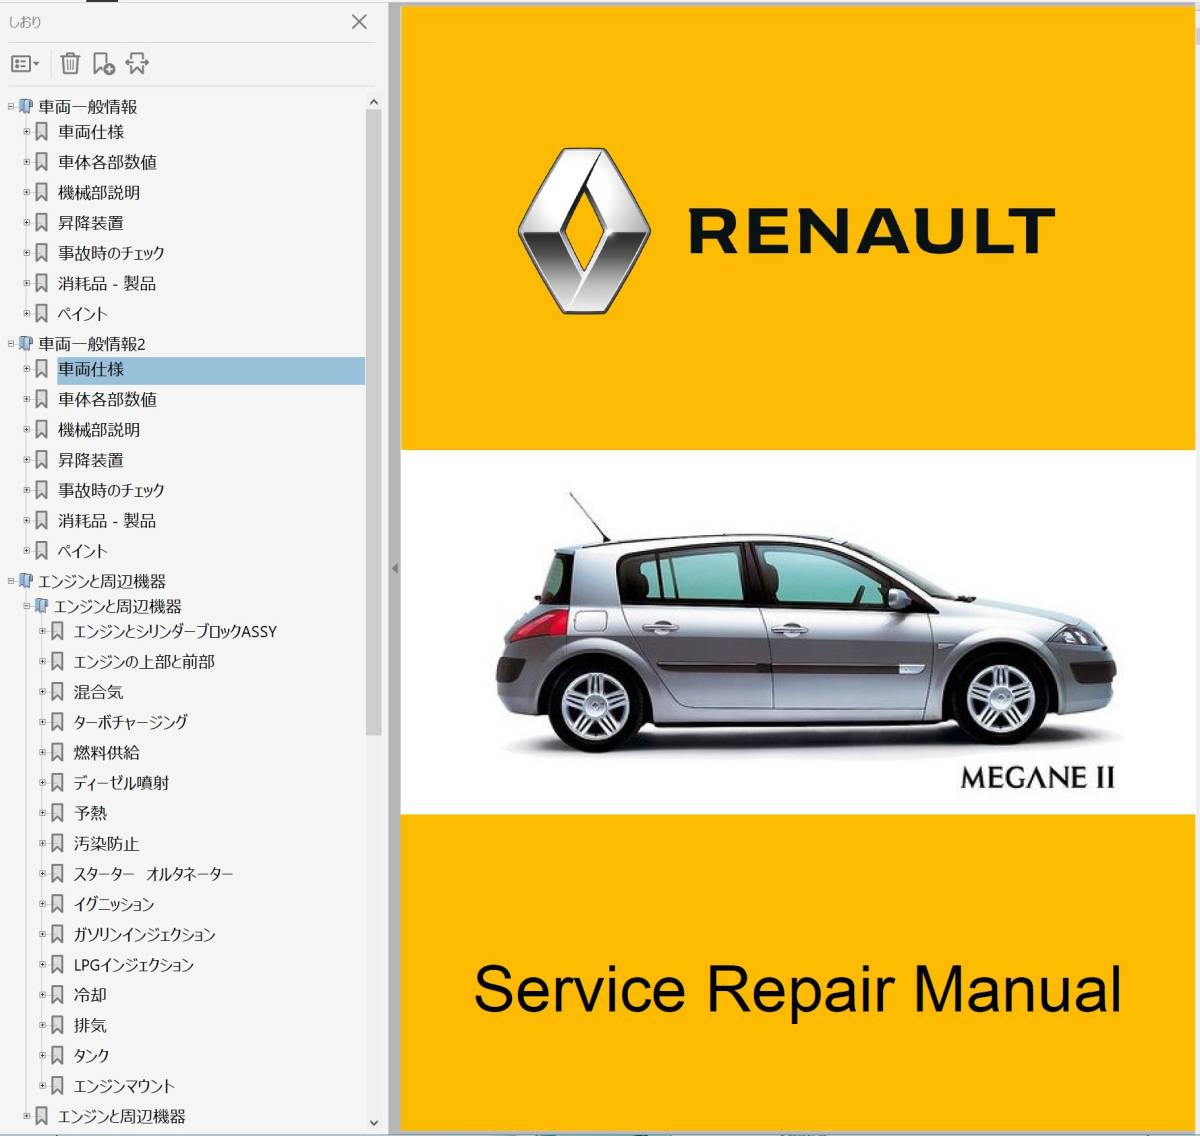This screenshot has width=1200, height=1136.
Task: Open 消耗品 - 製品 under 車両一般情報
Action: coord(107,284)
